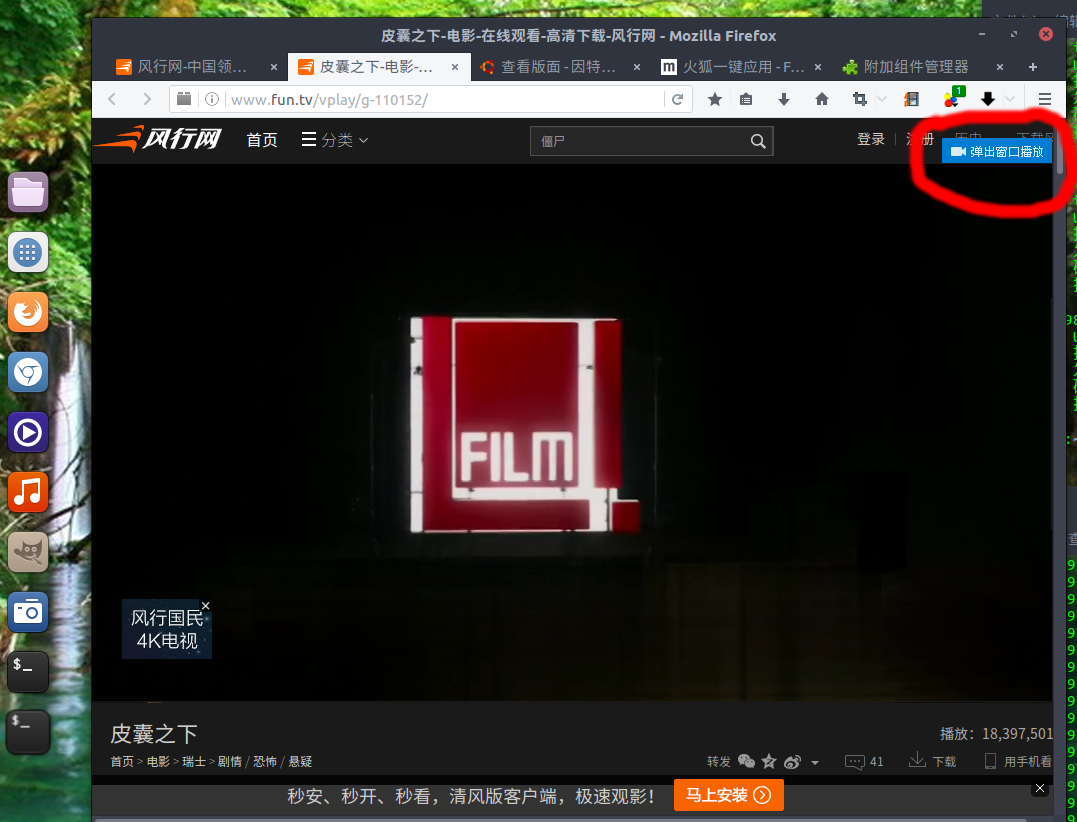Screen dimensions: 1077x822
Task: Click the Firefox back navigation arrow
Action: [112, 100]
